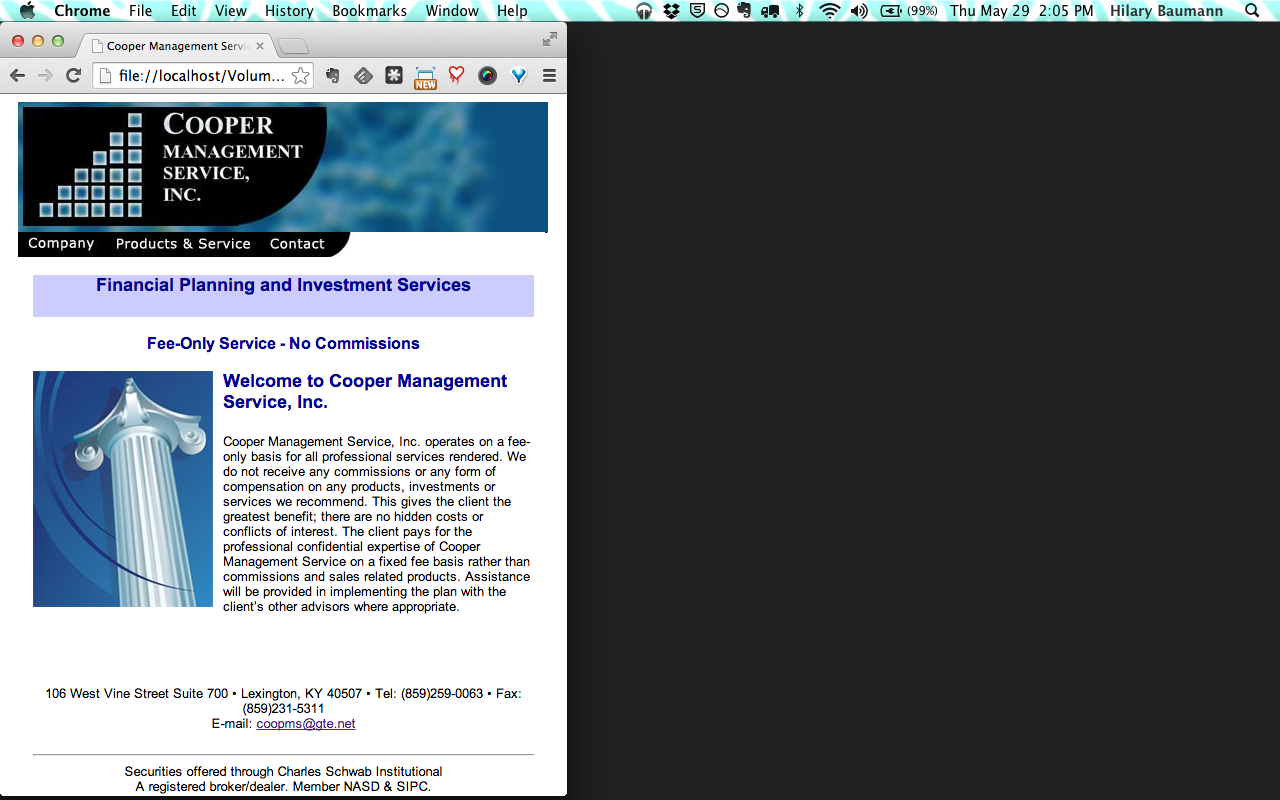Open the Hilary Baumann user menu
The width and height of the screenshot is (1280, 800).
click(1166, 11)
